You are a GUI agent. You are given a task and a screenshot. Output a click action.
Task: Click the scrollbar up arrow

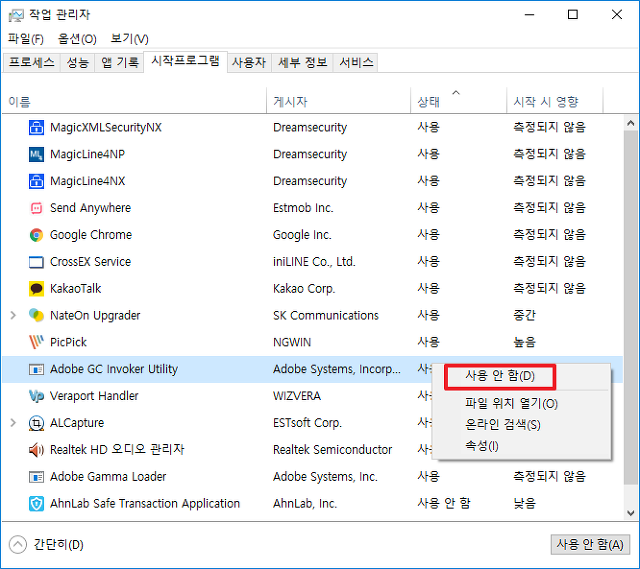tap(631, 123)
